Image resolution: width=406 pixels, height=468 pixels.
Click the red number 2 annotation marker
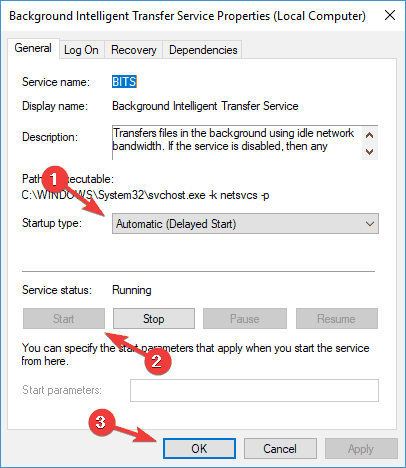(157, 361)
